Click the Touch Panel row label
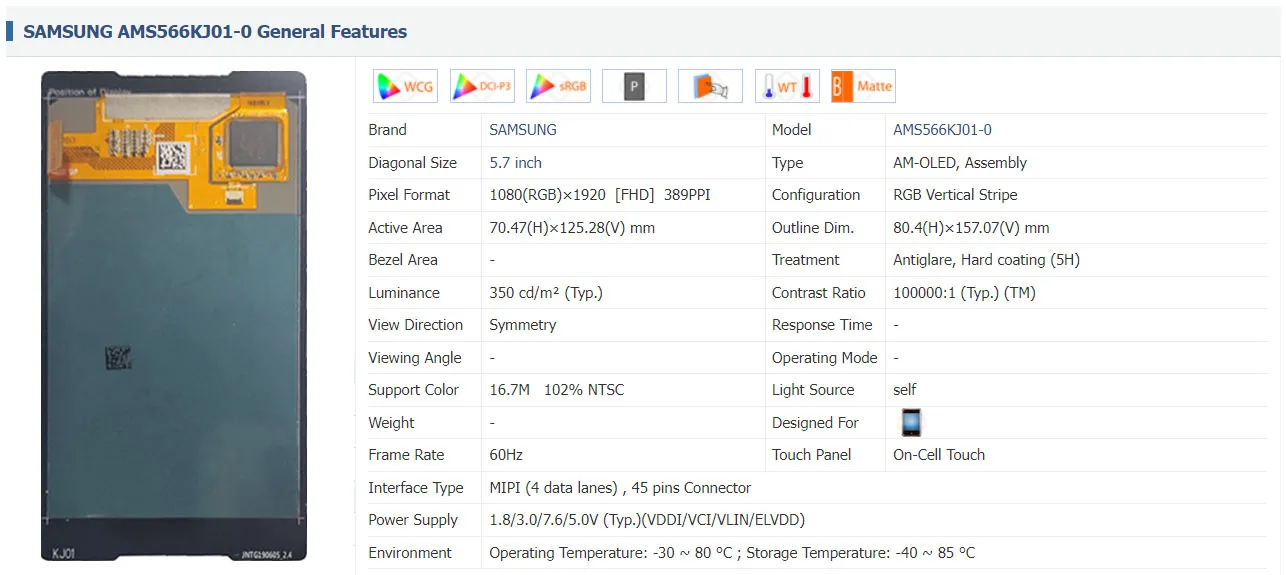 tap(812, 455)
